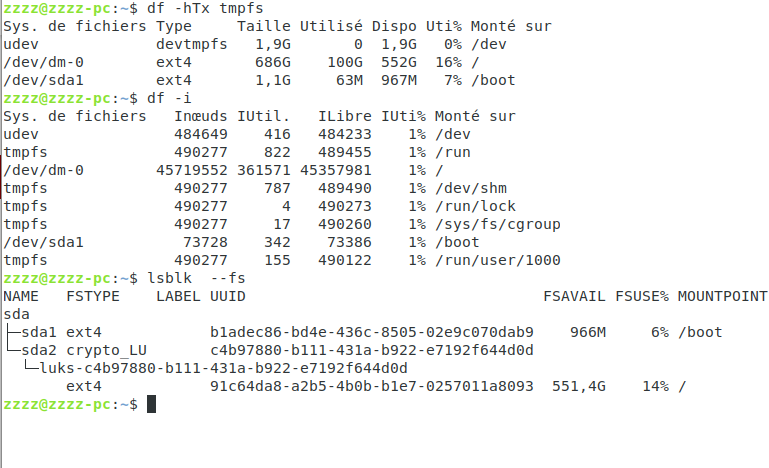Viewport: 769px width, 468px height.
Task: Click the 'lsblk --fs' command text
Action: (x=196, y=278)
